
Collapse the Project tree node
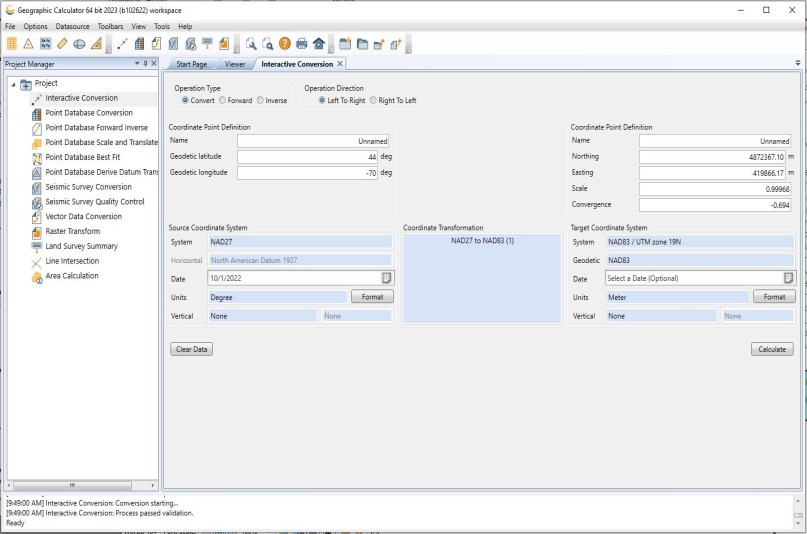click(x=13, y=84)
